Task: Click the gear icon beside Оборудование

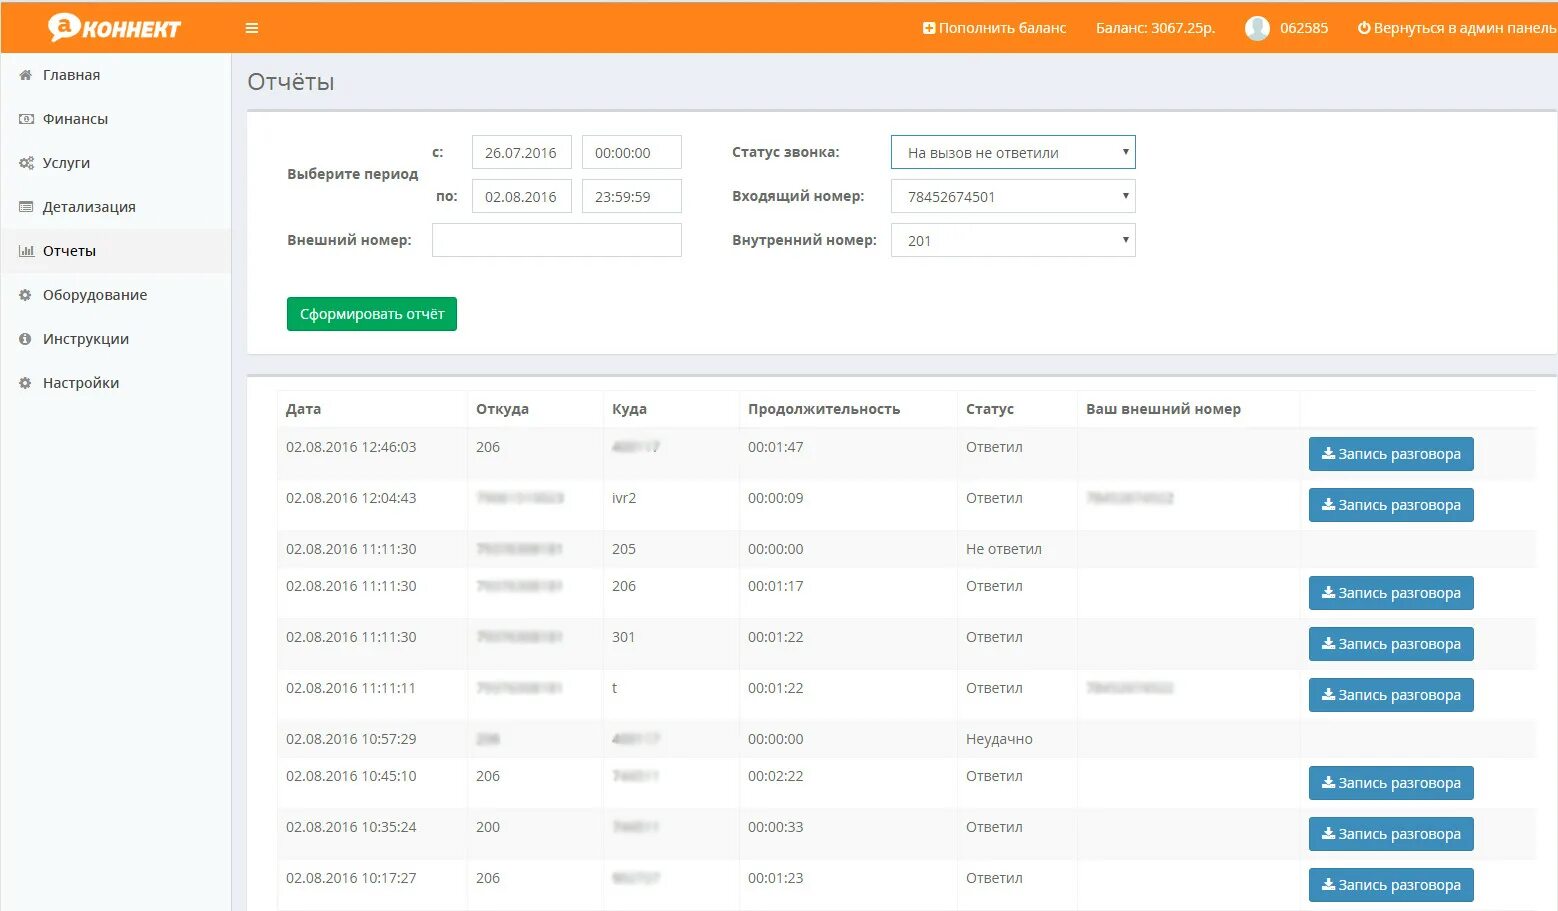Action: (x=25, y=295)
